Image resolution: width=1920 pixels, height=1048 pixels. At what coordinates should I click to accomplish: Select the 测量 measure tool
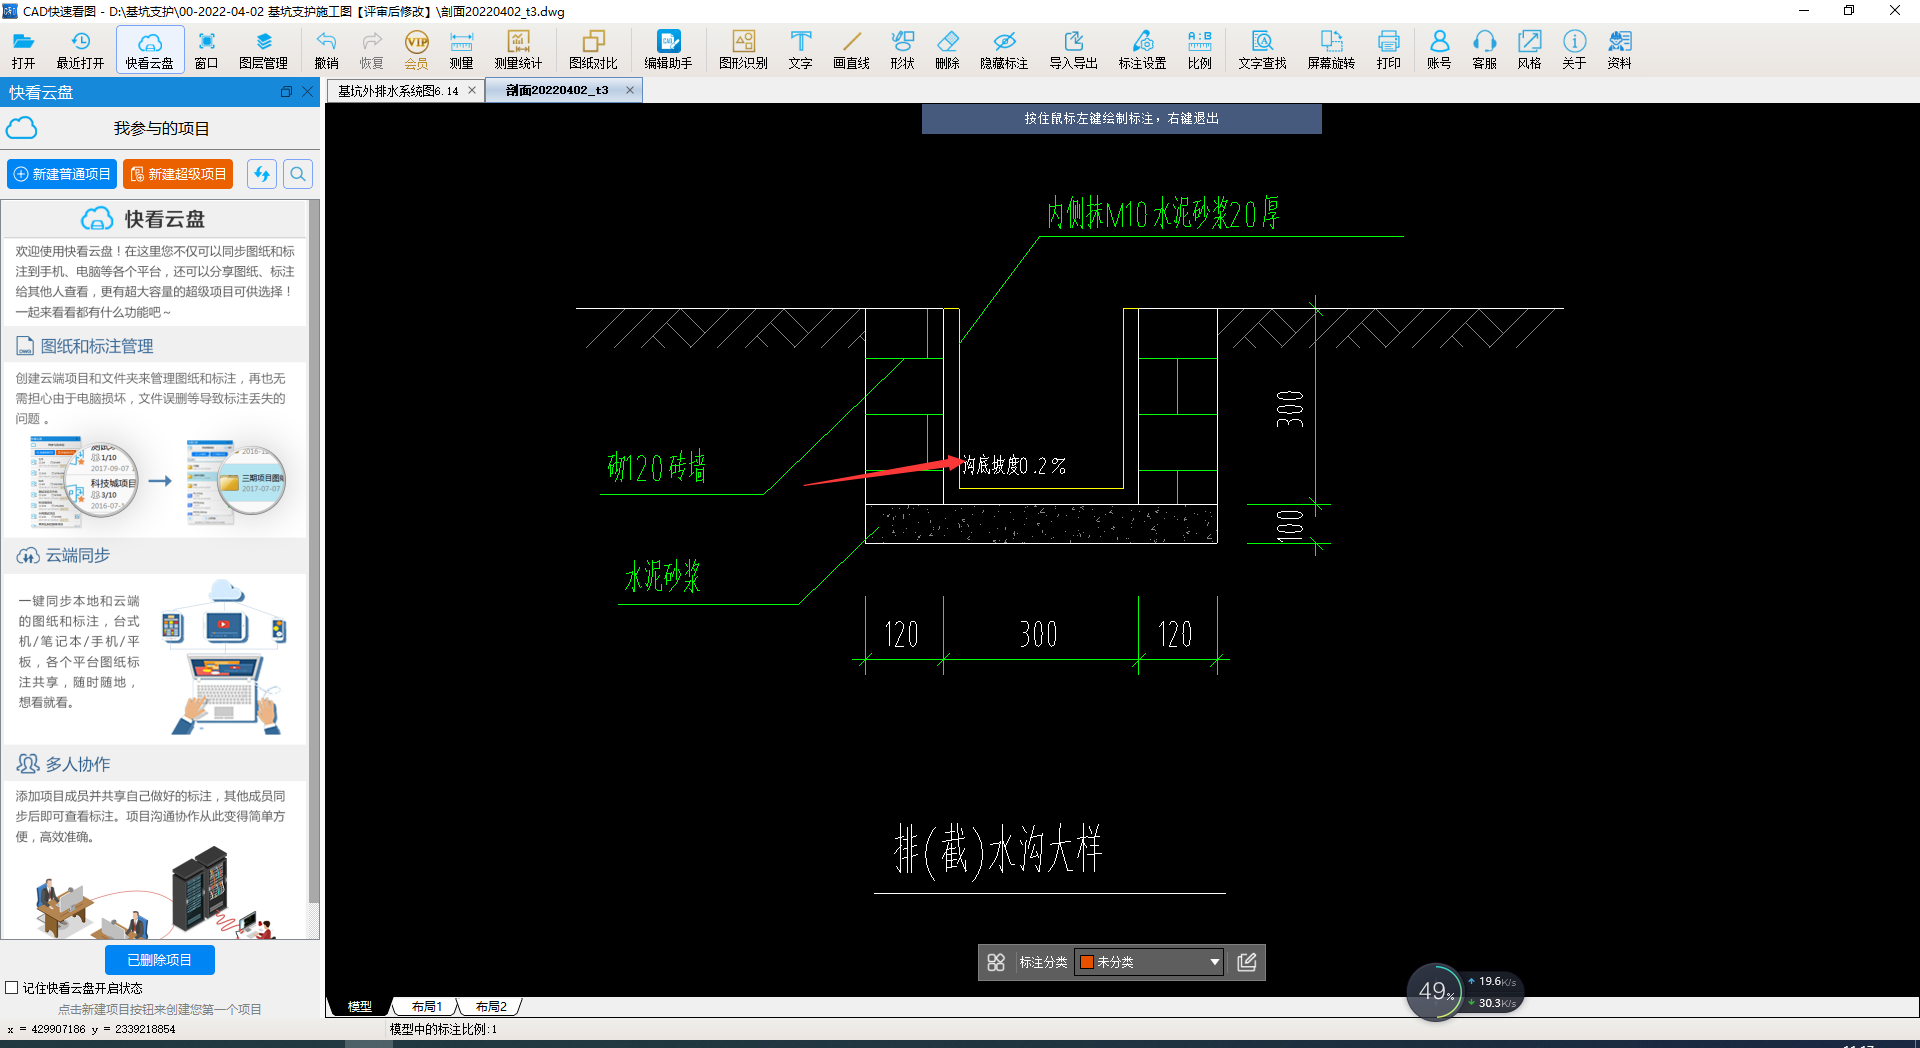point(461,49)
